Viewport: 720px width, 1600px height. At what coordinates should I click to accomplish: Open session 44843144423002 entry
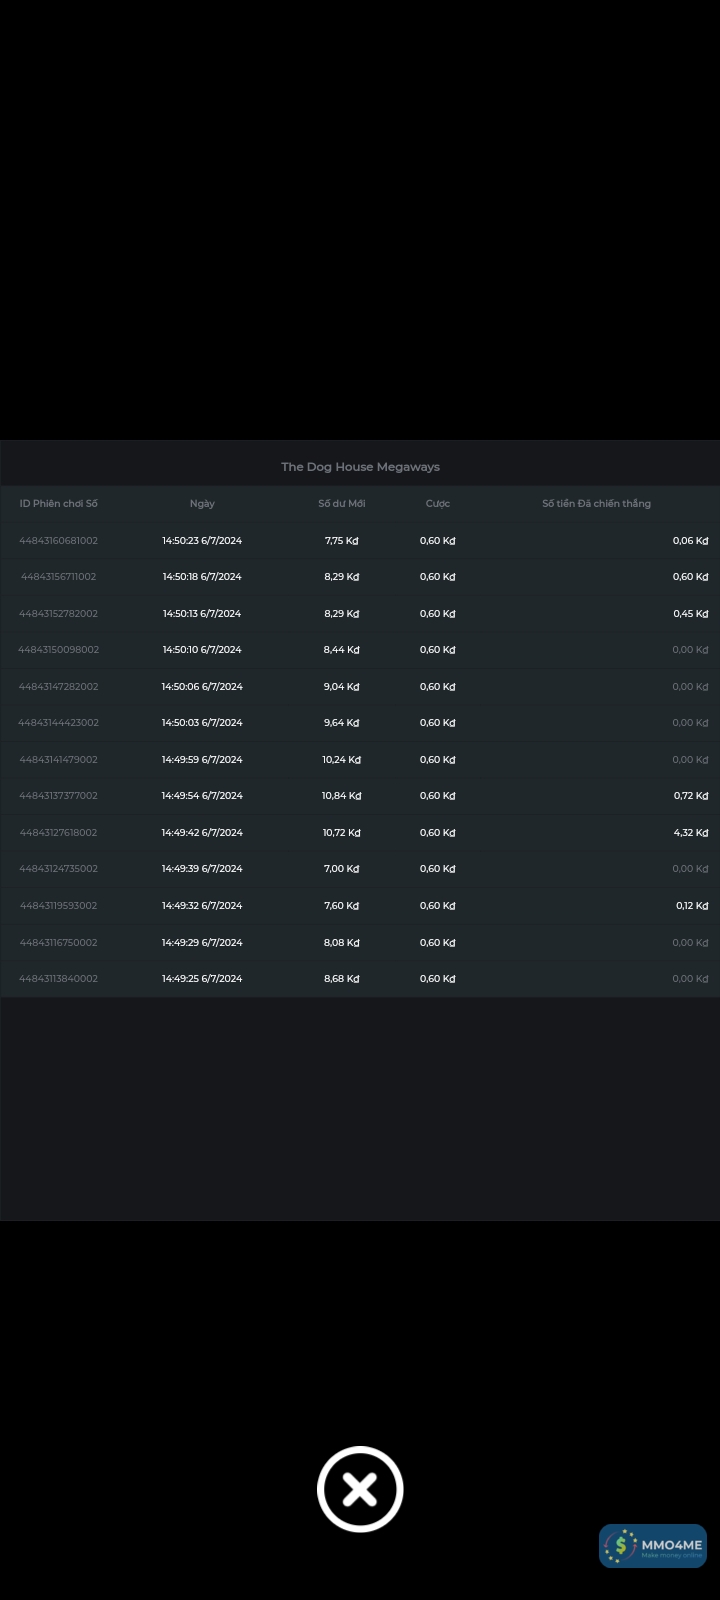coord(59,723)
